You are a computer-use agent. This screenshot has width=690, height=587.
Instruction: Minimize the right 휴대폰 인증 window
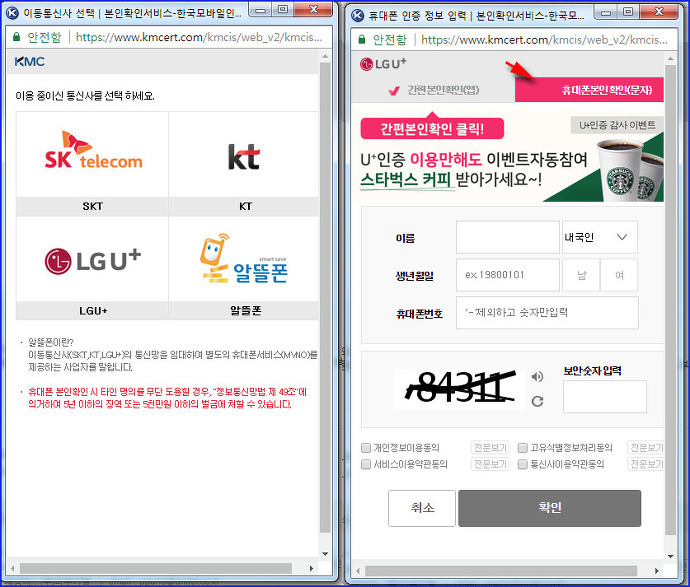pos(606,12)
